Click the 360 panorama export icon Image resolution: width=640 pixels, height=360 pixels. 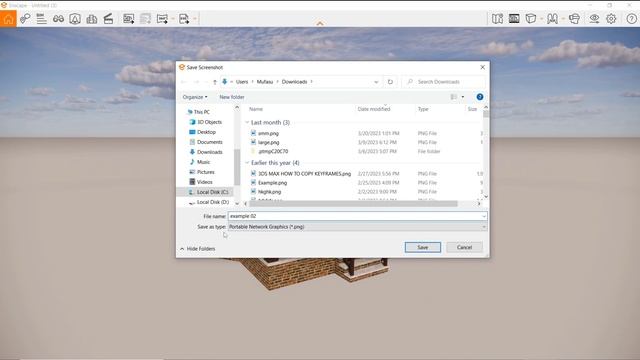(x=162, y=19)
